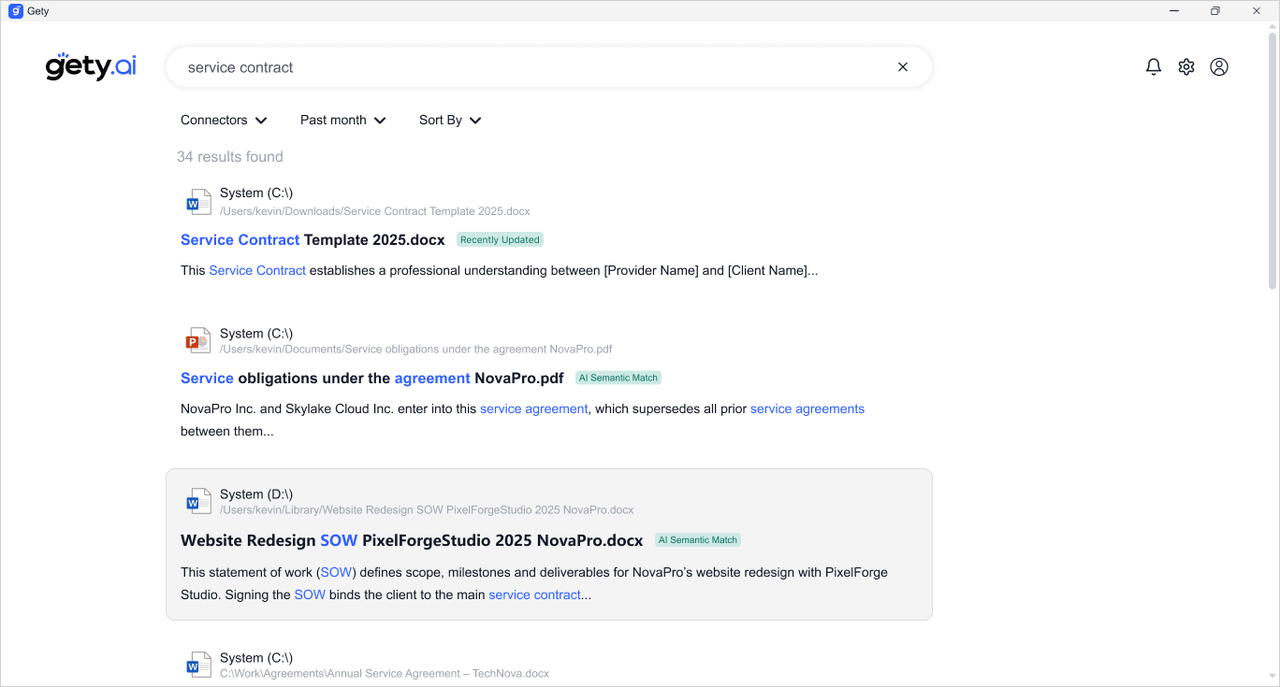The height and width of the screenshot is (687, 1280).
Task: Click the gety.ai logo
Action: click(x=91, y=67)
